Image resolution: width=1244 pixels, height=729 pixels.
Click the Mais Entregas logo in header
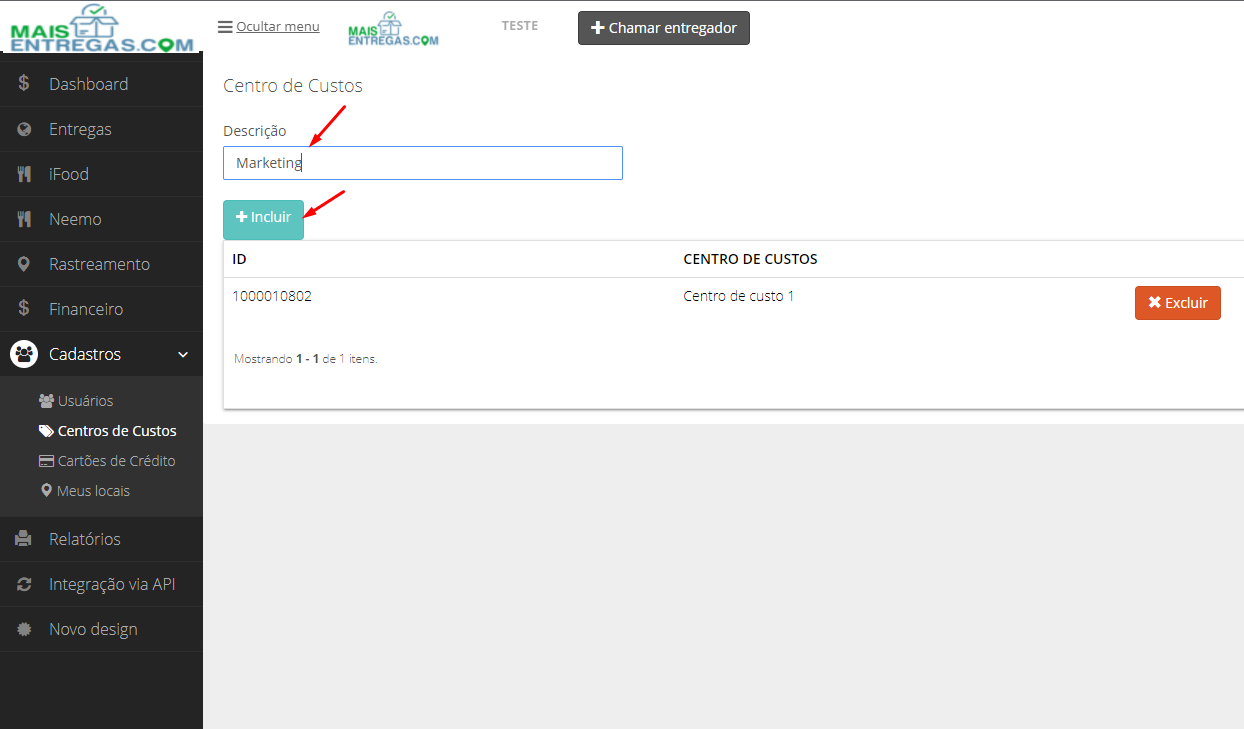(x=393, y=29)
